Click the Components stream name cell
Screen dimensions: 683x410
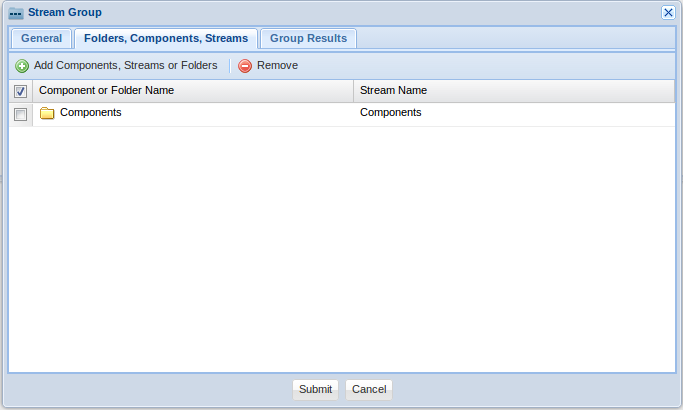pyautogui.click(x=390, y=113)
